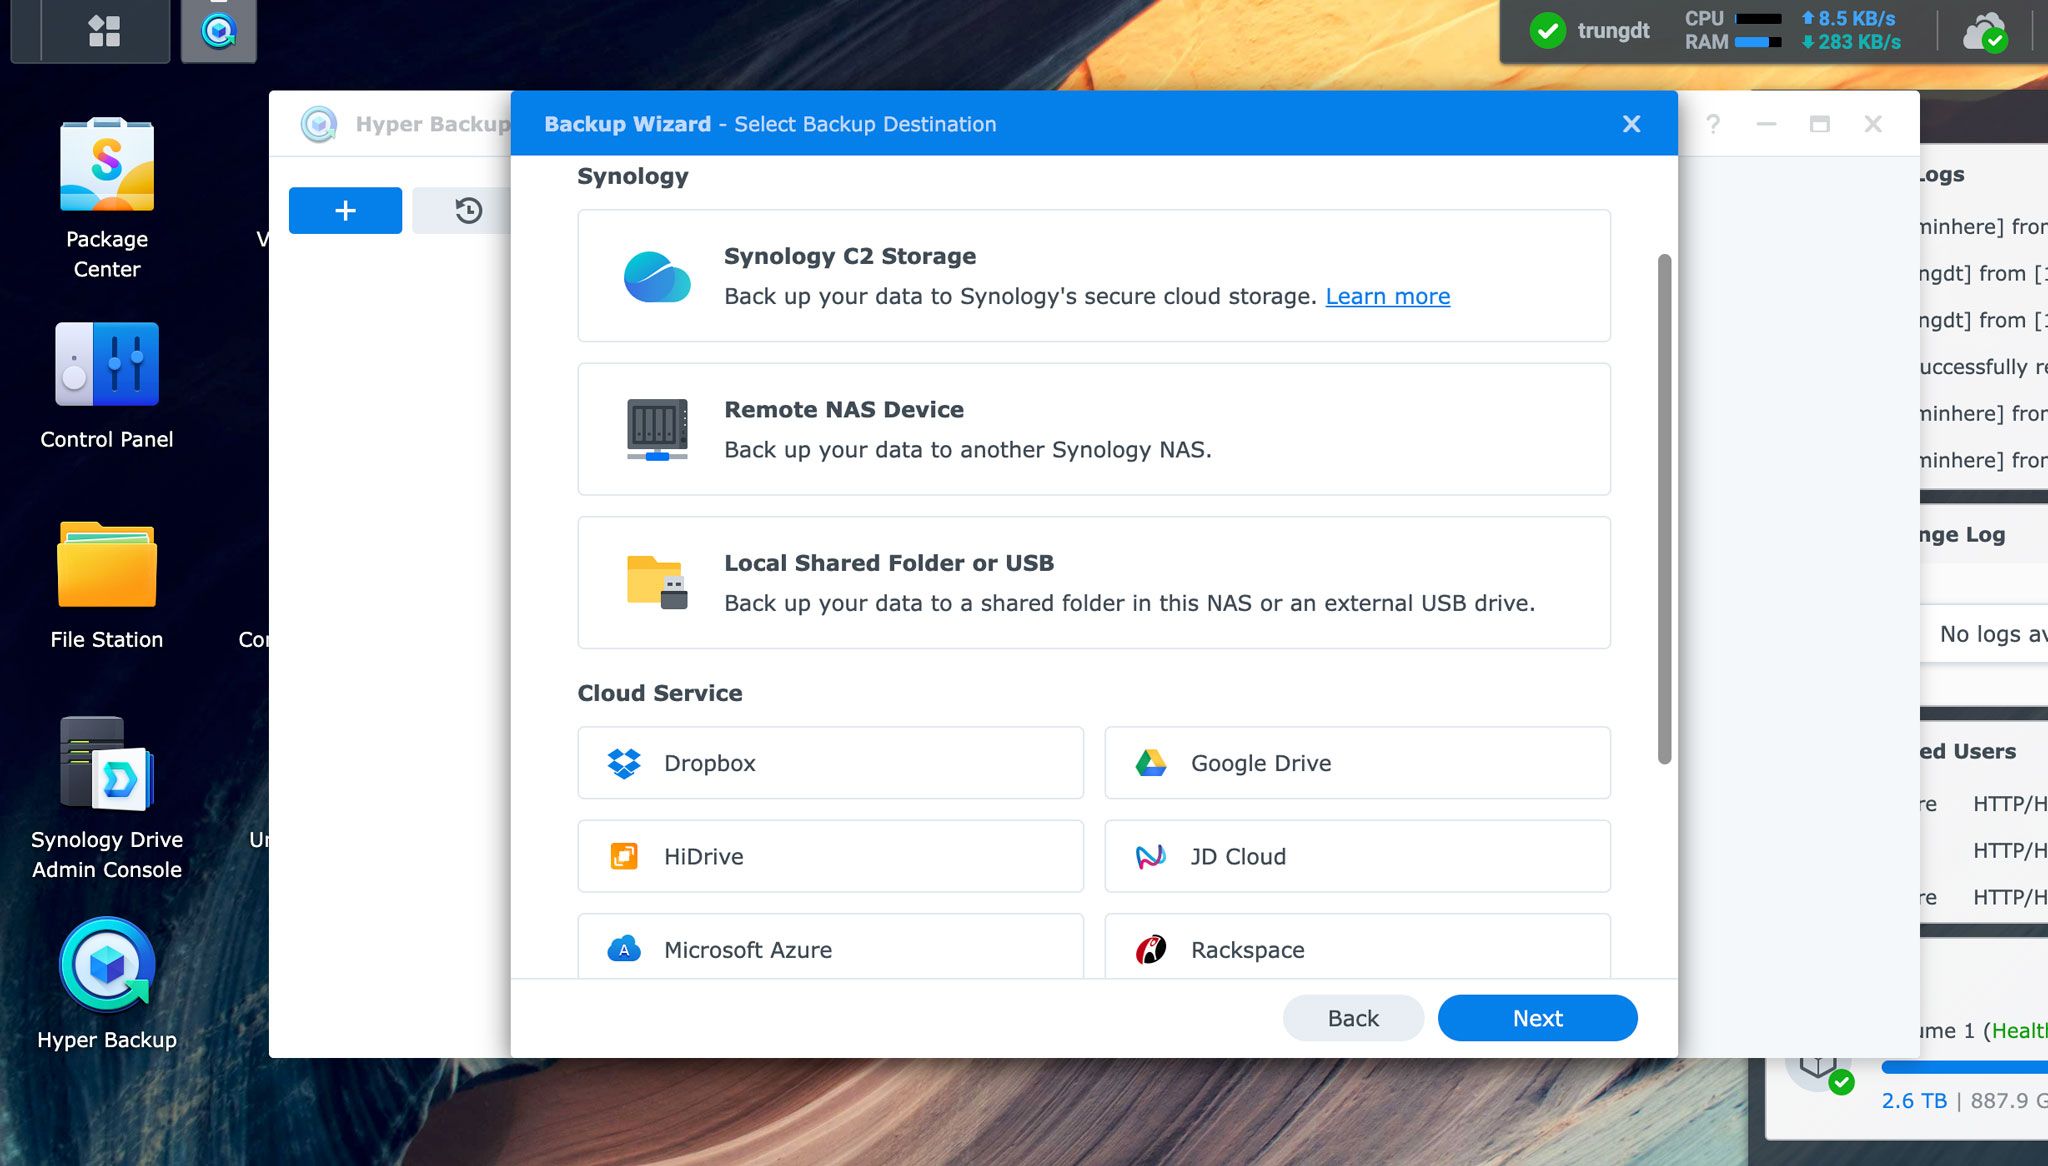This screenshot has height=1166, width=2048.
Task: Click Next to proceed with backup setup
Action: click(x=1537, y=1018)
